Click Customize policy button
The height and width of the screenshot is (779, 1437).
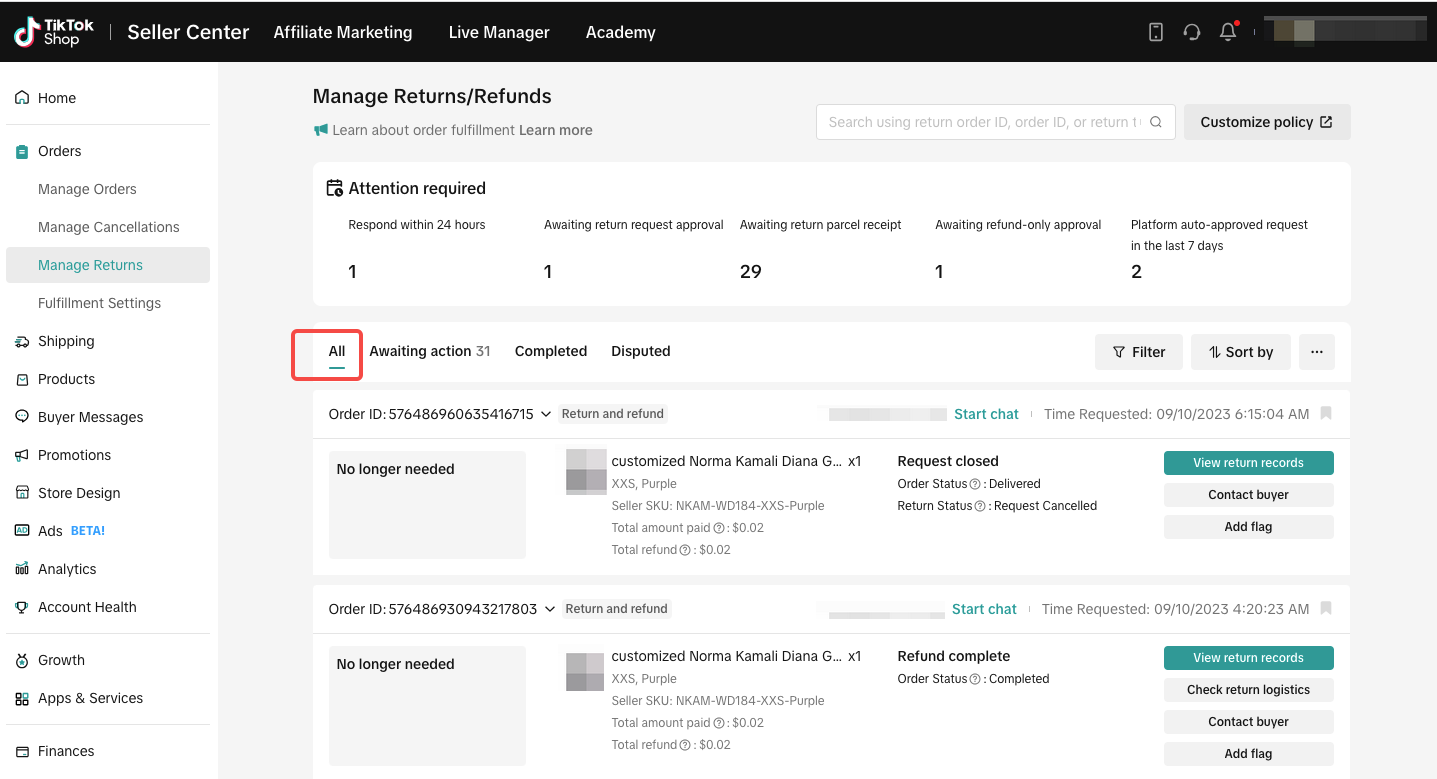pos(1266,122)
